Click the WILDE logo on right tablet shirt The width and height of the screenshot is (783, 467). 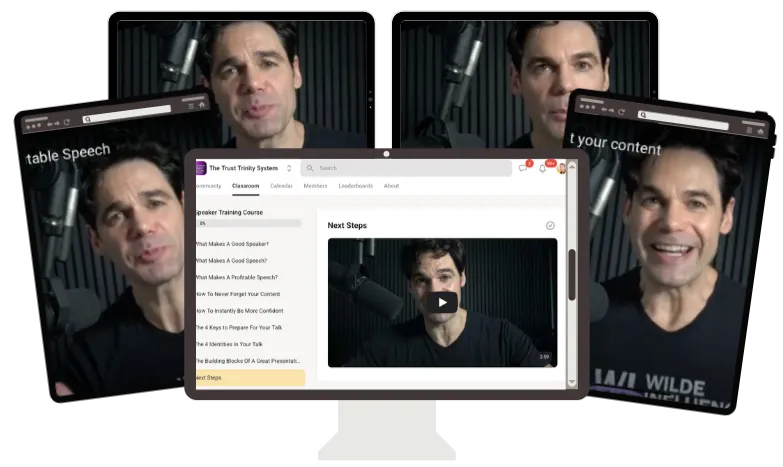point(675,386)
